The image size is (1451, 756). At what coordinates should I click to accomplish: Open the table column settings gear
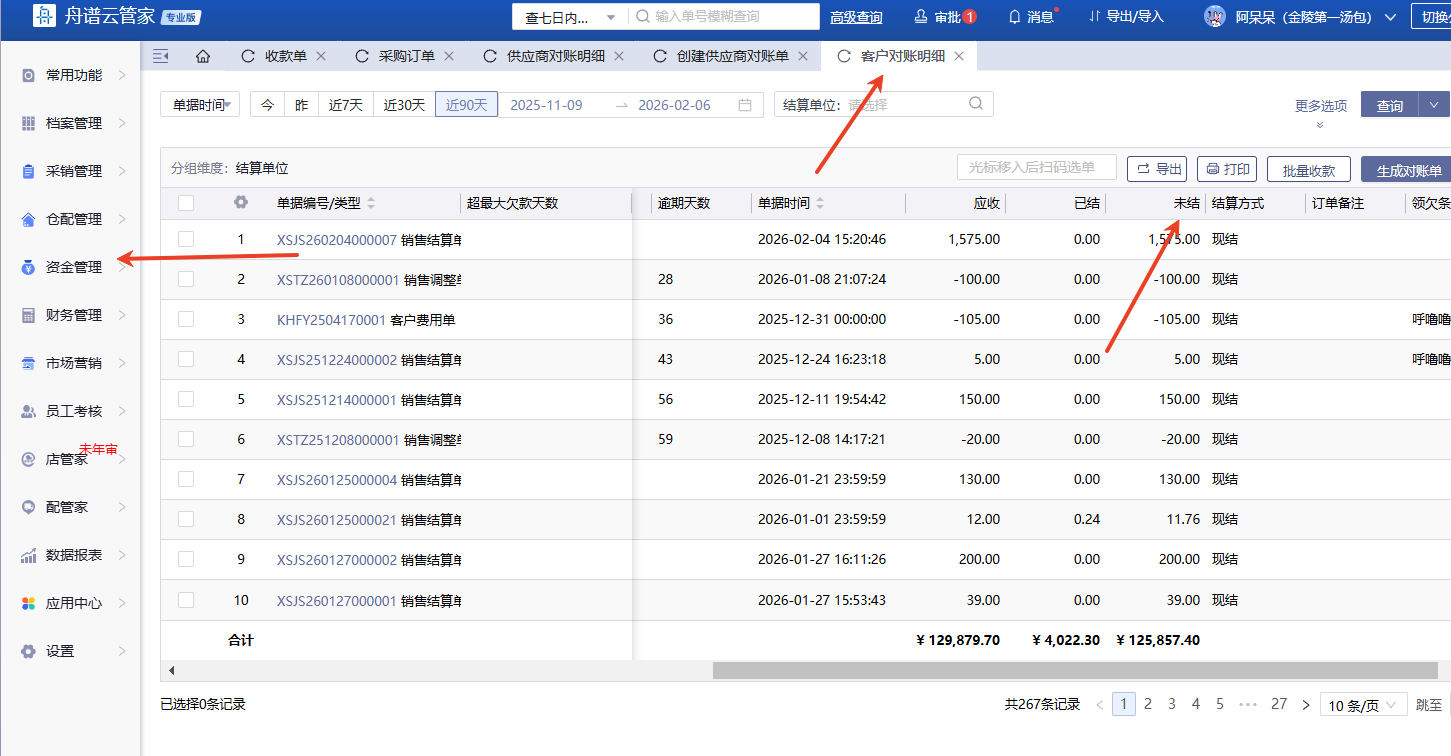pos(240,203)
